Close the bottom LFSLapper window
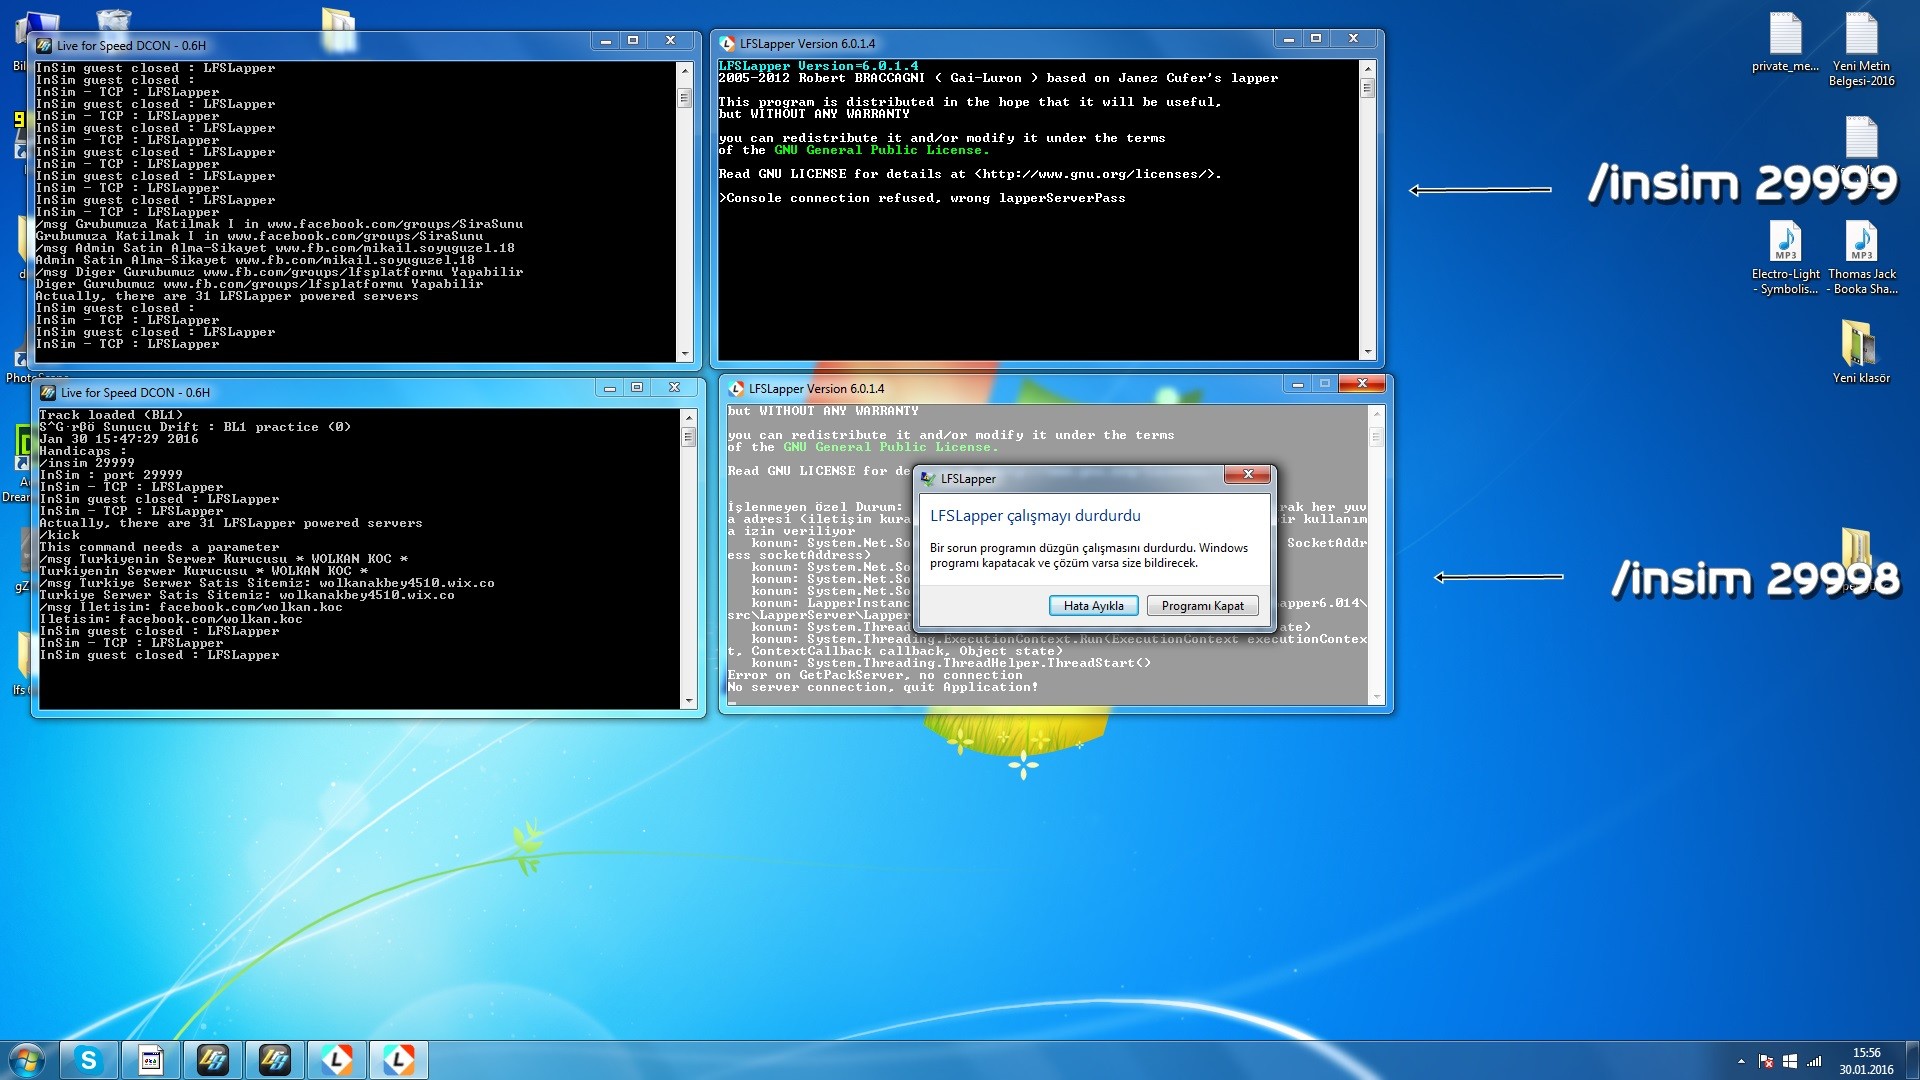The image size is (1920, 1080). pos(1362,384)
